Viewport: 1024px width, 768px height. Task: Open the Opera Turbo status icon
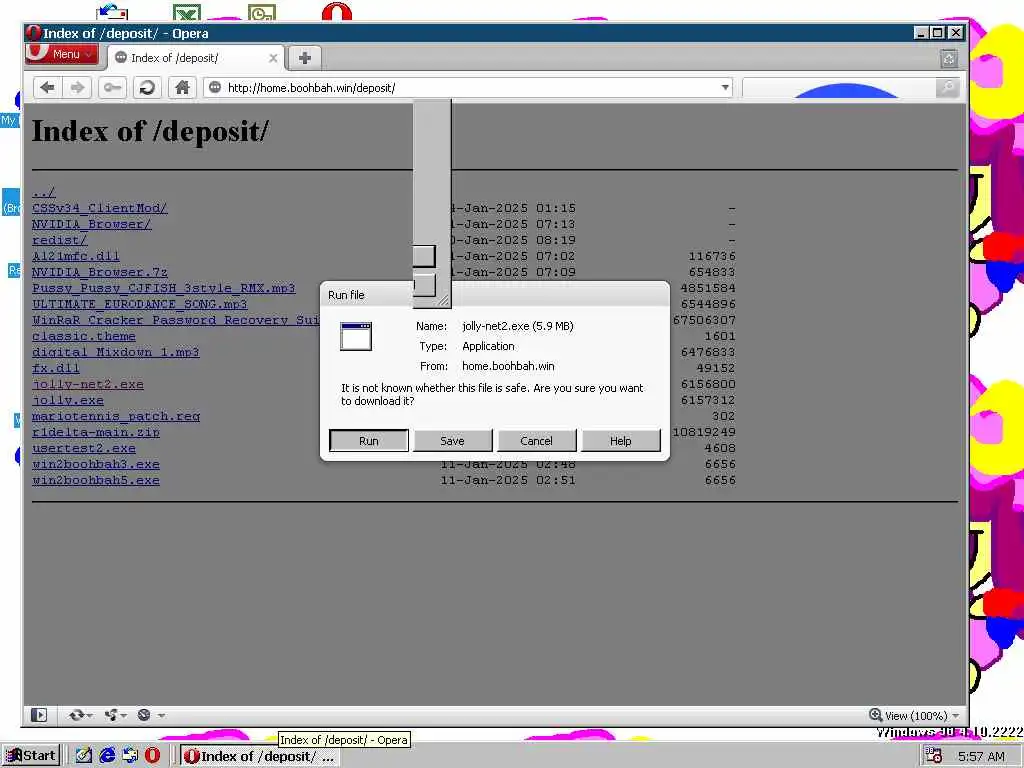(x=144, y=715)
